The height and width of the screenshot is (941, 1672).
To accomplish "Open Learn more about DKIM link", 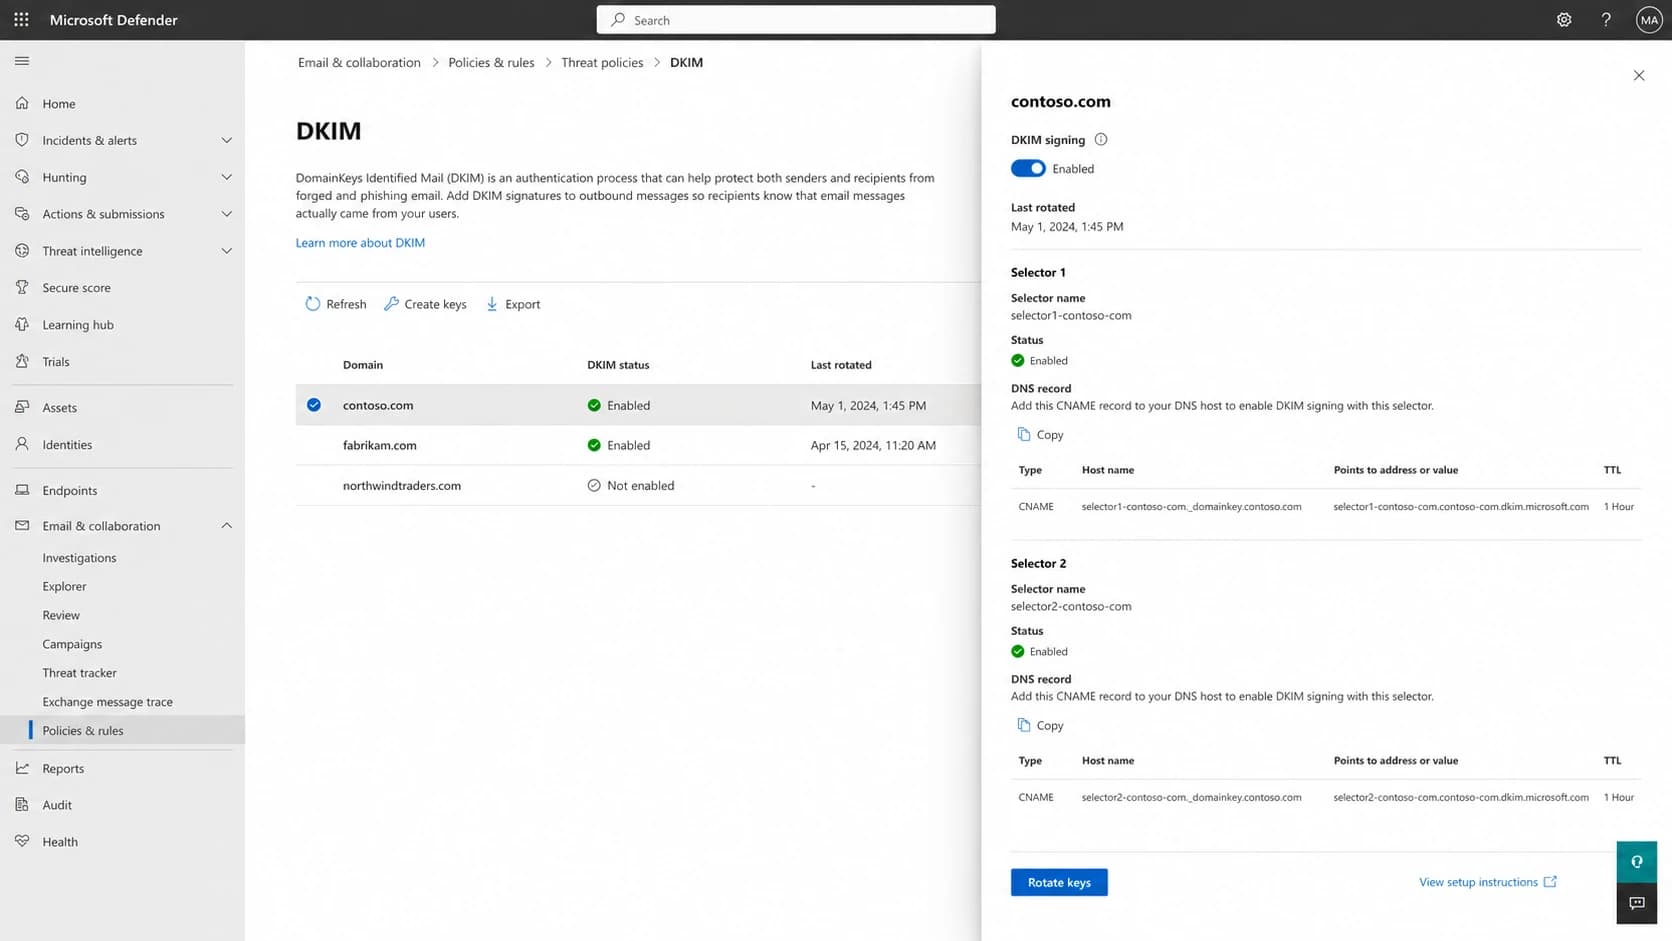I will click(x=360, y=242).
